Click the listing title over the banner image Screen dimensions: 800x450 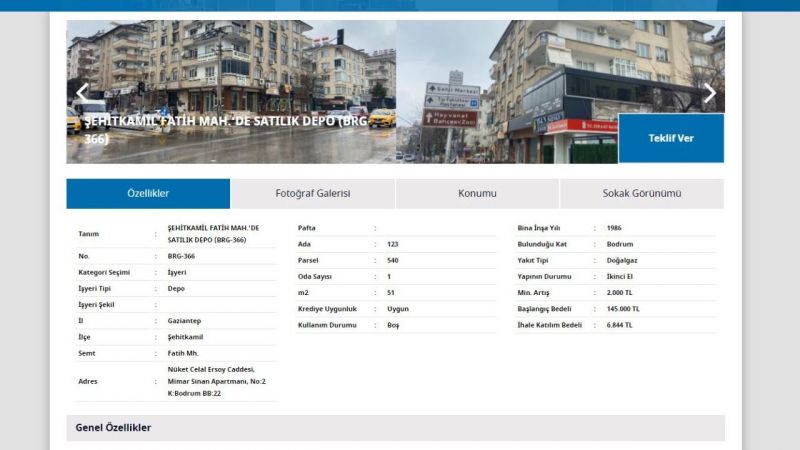point(225,130)
